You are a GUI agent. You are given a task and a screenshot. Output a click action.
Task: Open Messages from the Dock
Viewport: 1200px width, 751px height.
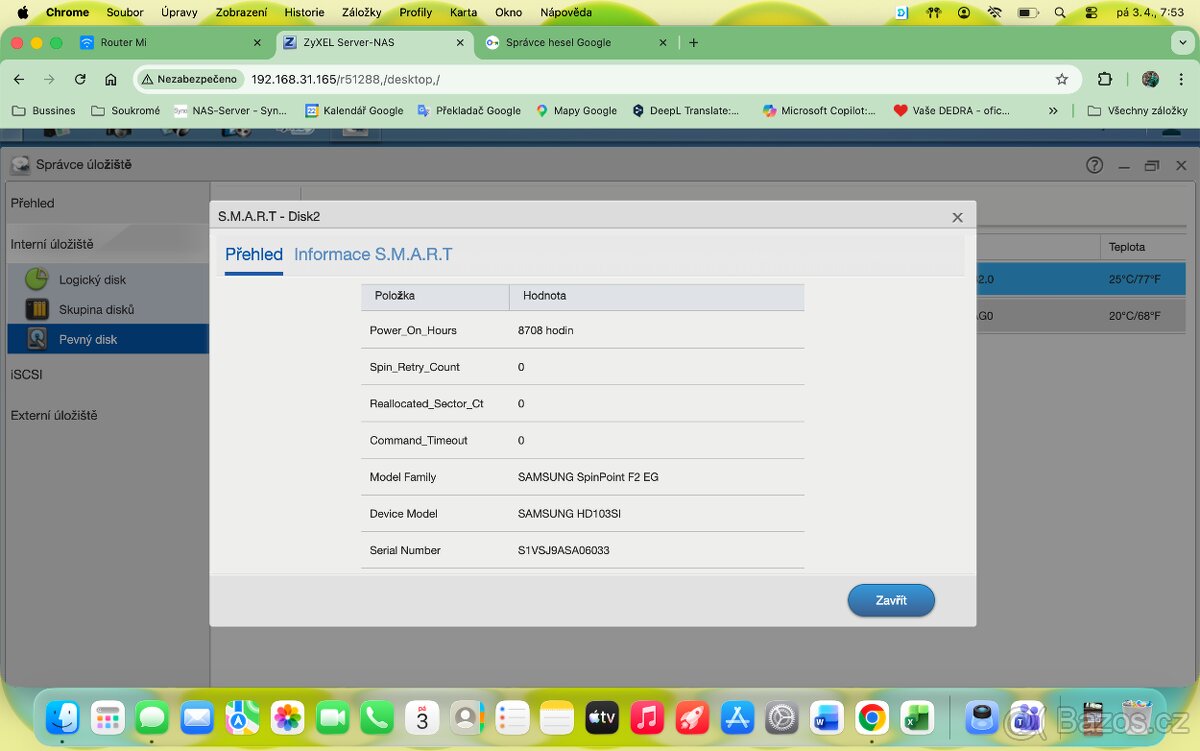pyautogui.click(x=152, y=717)
